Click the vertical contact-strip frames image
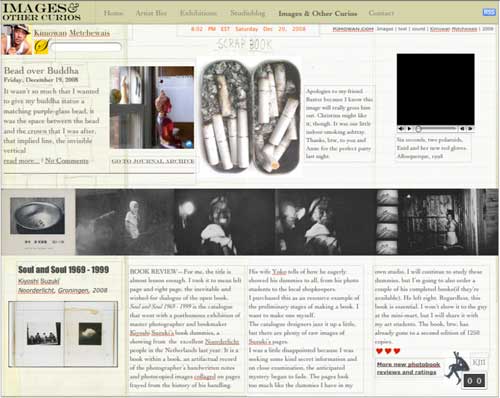The width and height of the screenshot is (500, 398). click(x=387, y=222)
